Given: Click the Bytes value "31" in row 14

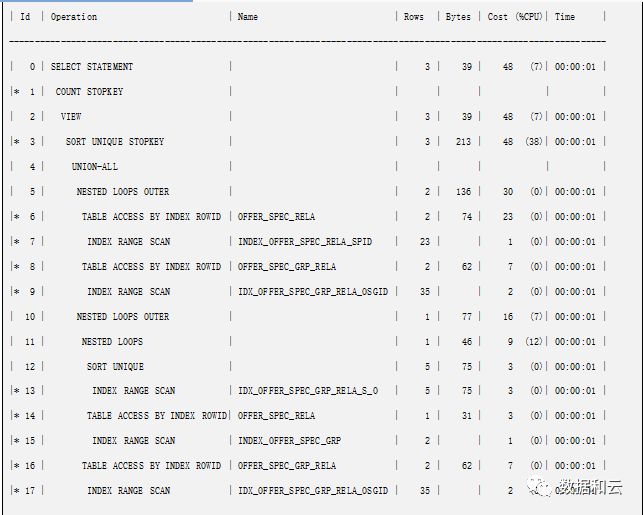Looking at the screenshot, I should coord(467,416).
